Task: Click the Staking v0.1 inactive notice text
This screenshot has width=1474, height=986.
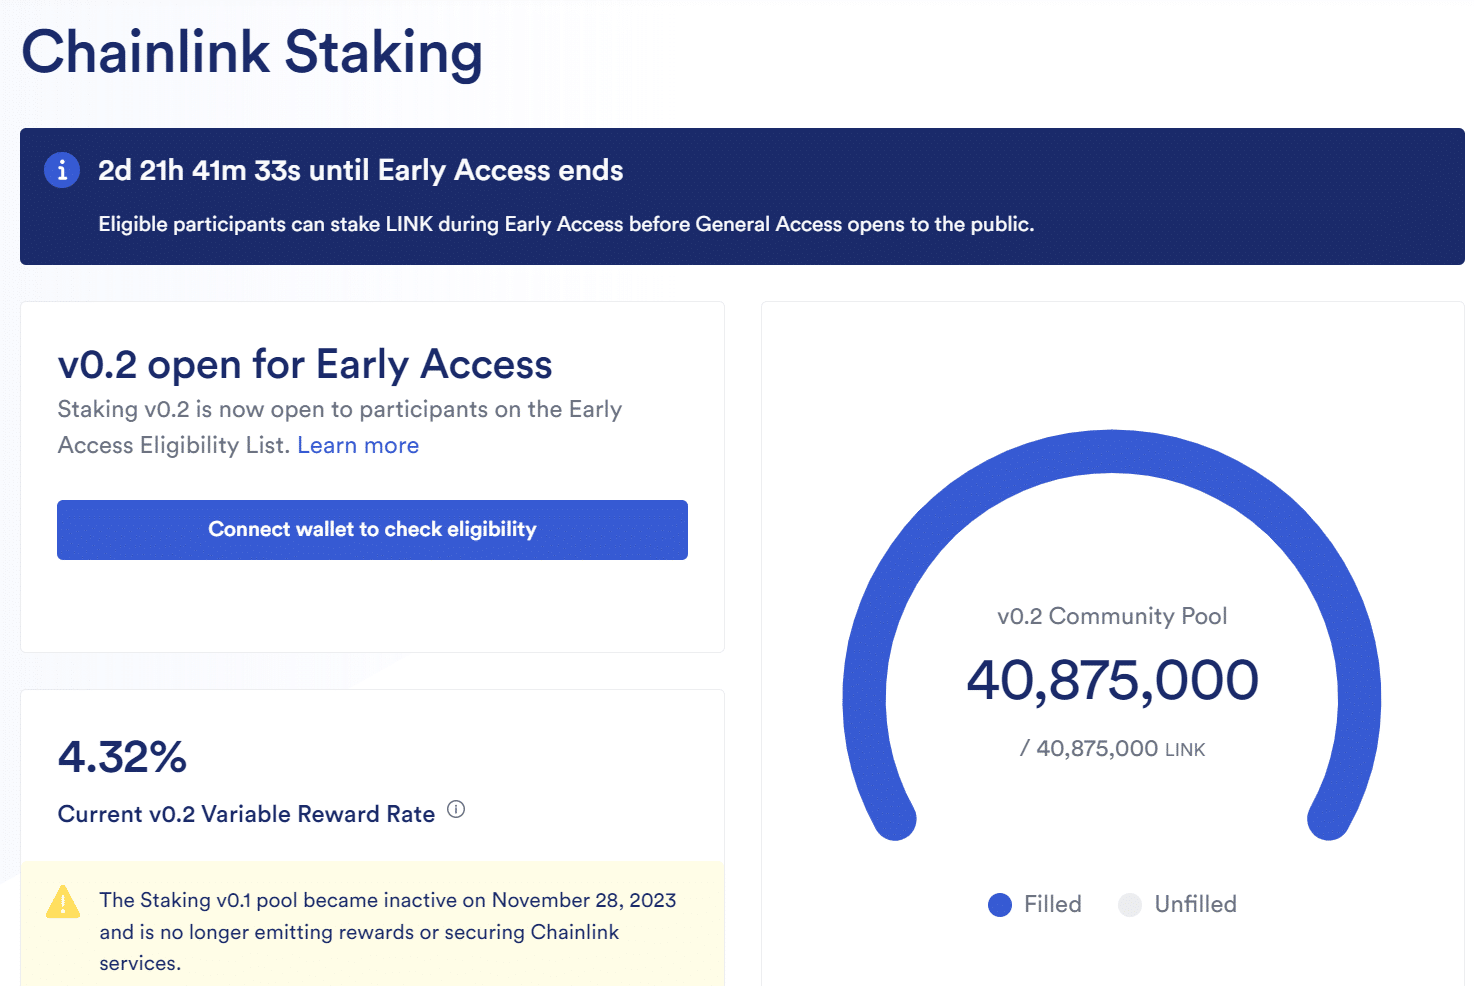Action: tap(388, 931)
